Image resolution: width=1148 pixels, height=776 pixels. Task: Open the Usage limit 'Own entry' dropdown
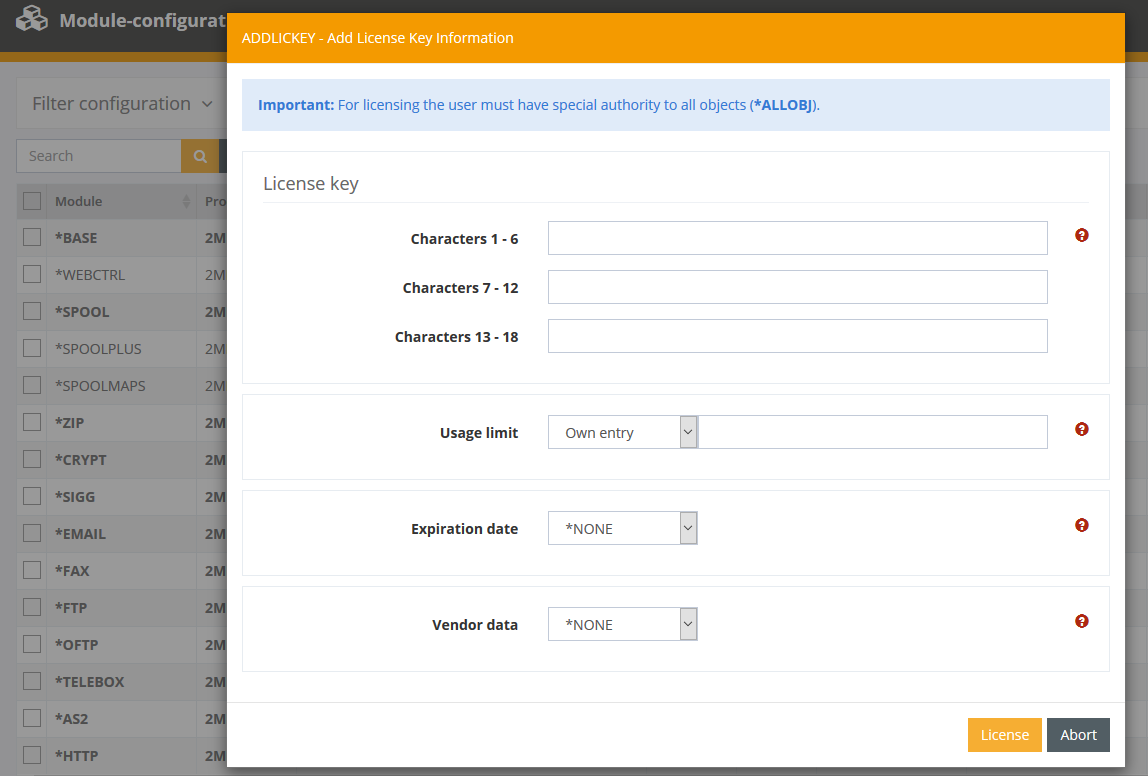point(622,433)
